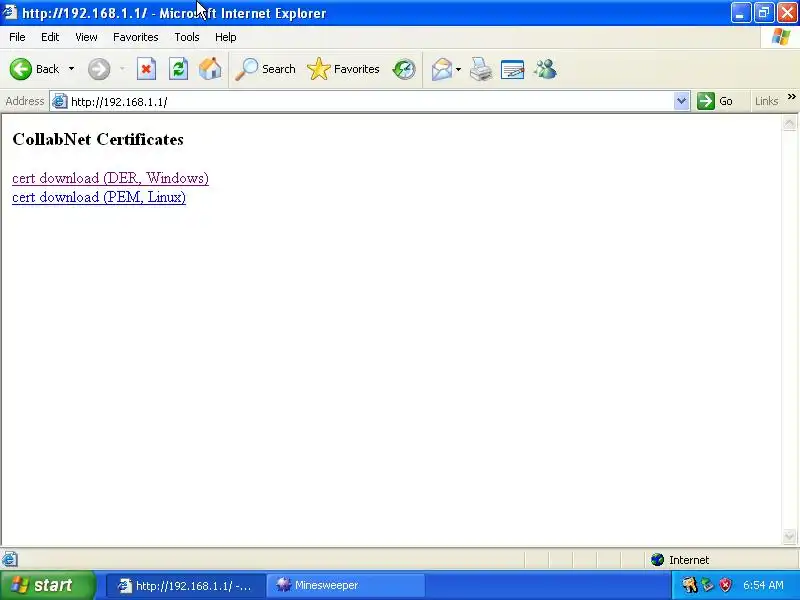Open the Back history dropdown arrow

(71, 69)
